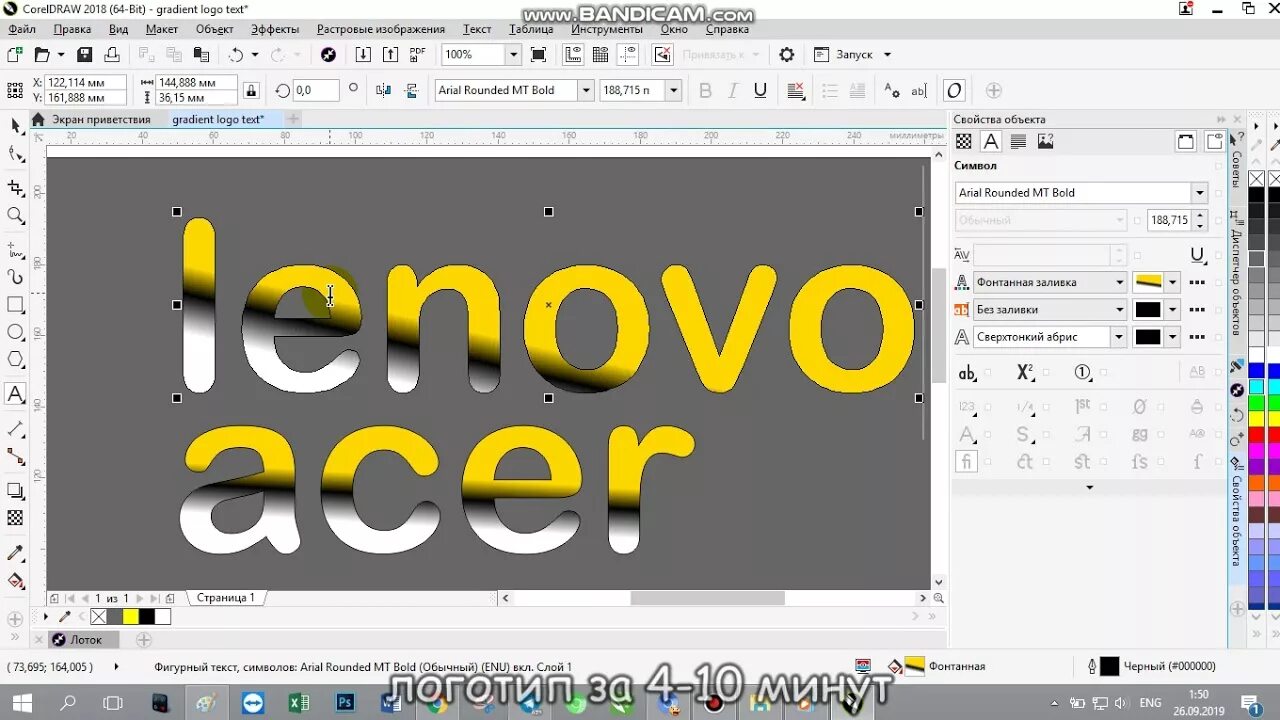The width and height of the screenshot is (1280, 720).
Task: Open the font name dropdown in property bar
Action: point(586,90)
